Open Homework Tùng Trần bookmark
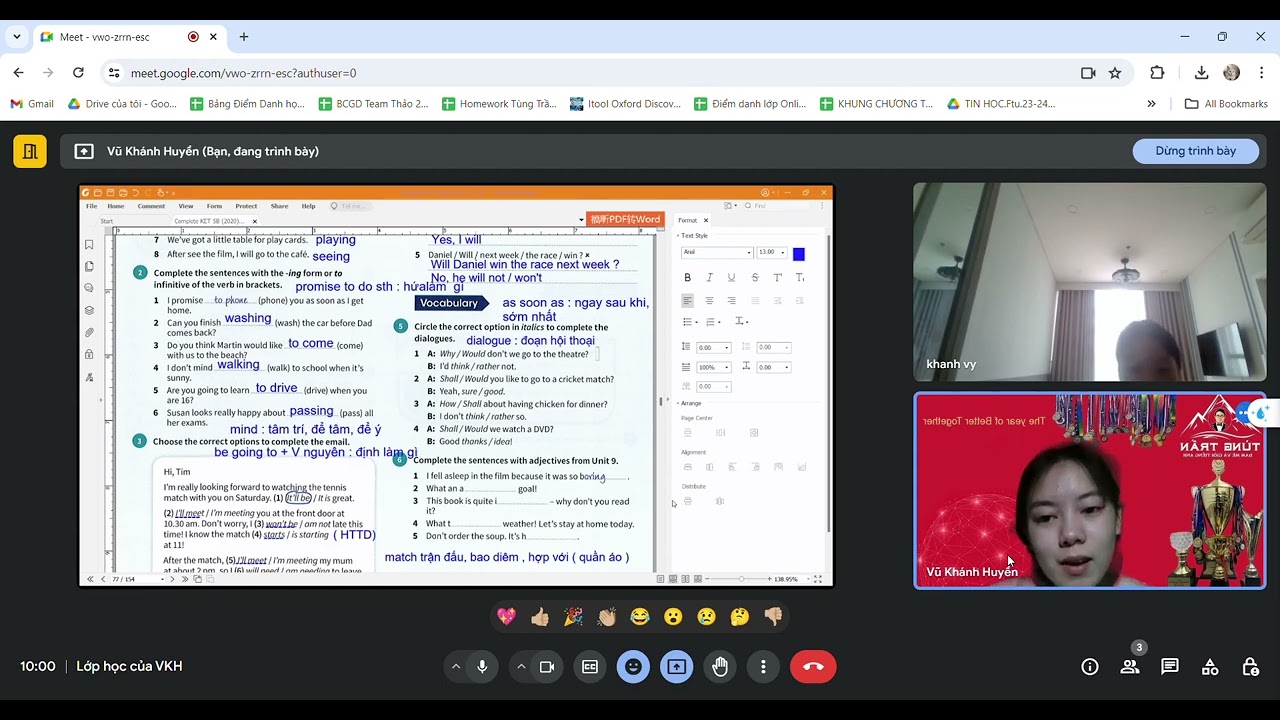 pyautogui.click(x=498, y=103)
